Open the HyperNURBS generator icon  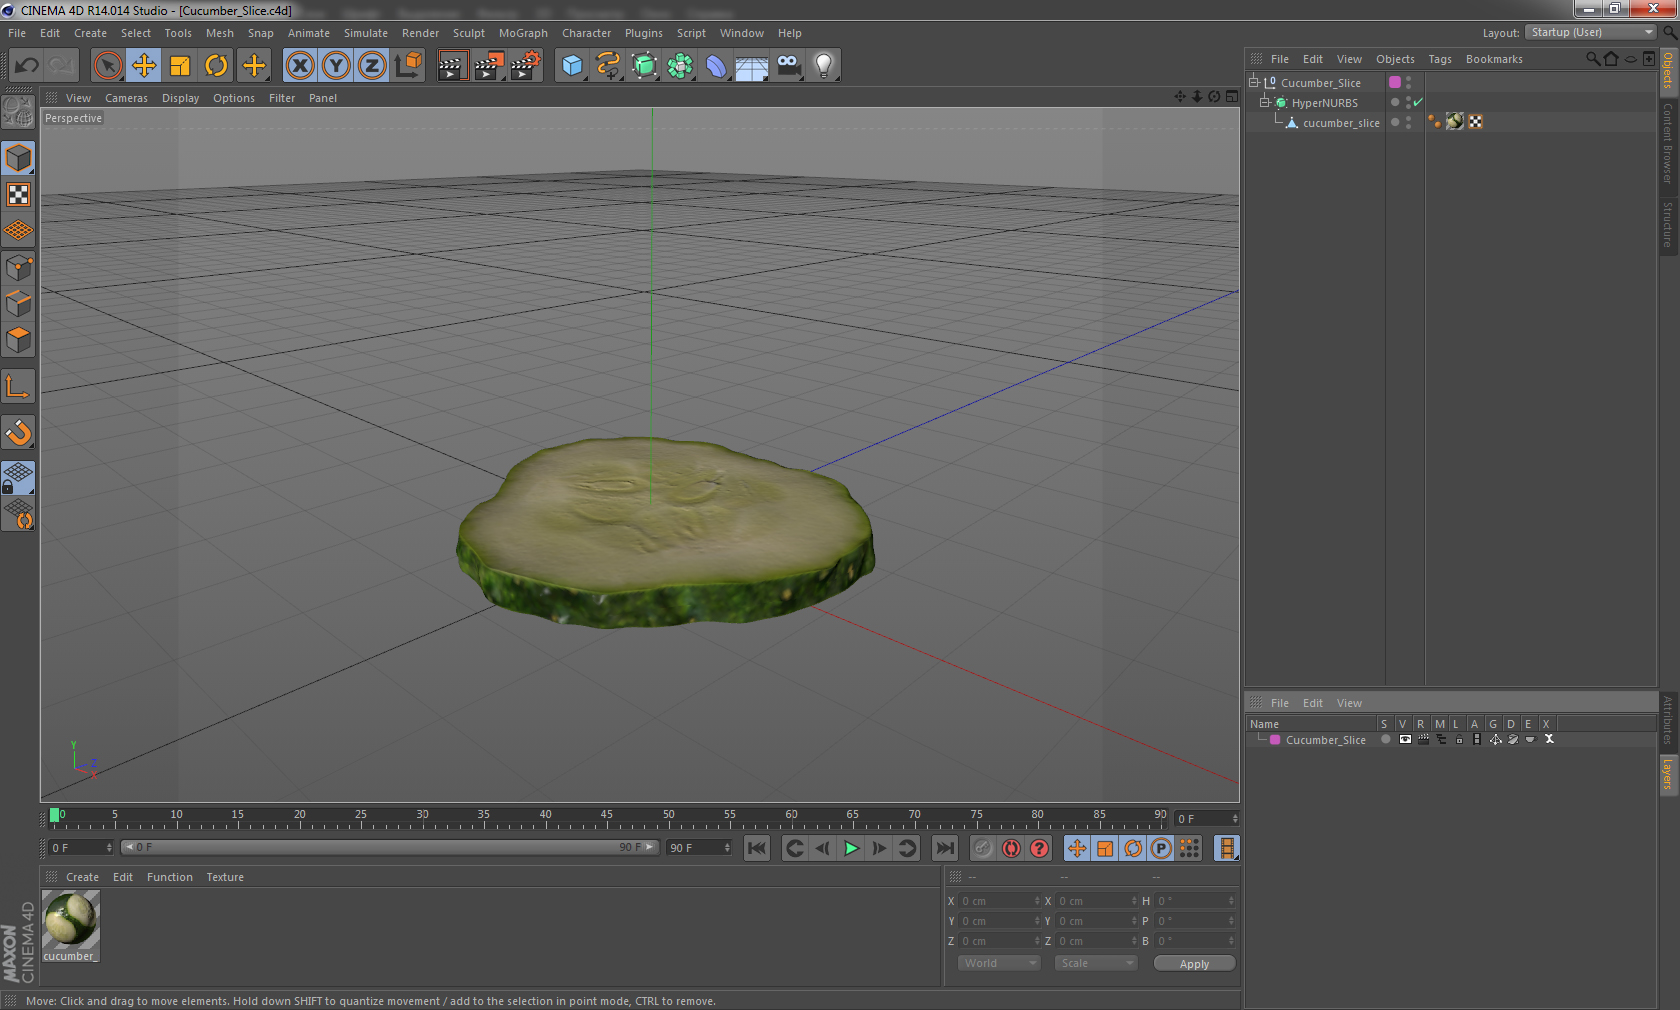[644, 66]
